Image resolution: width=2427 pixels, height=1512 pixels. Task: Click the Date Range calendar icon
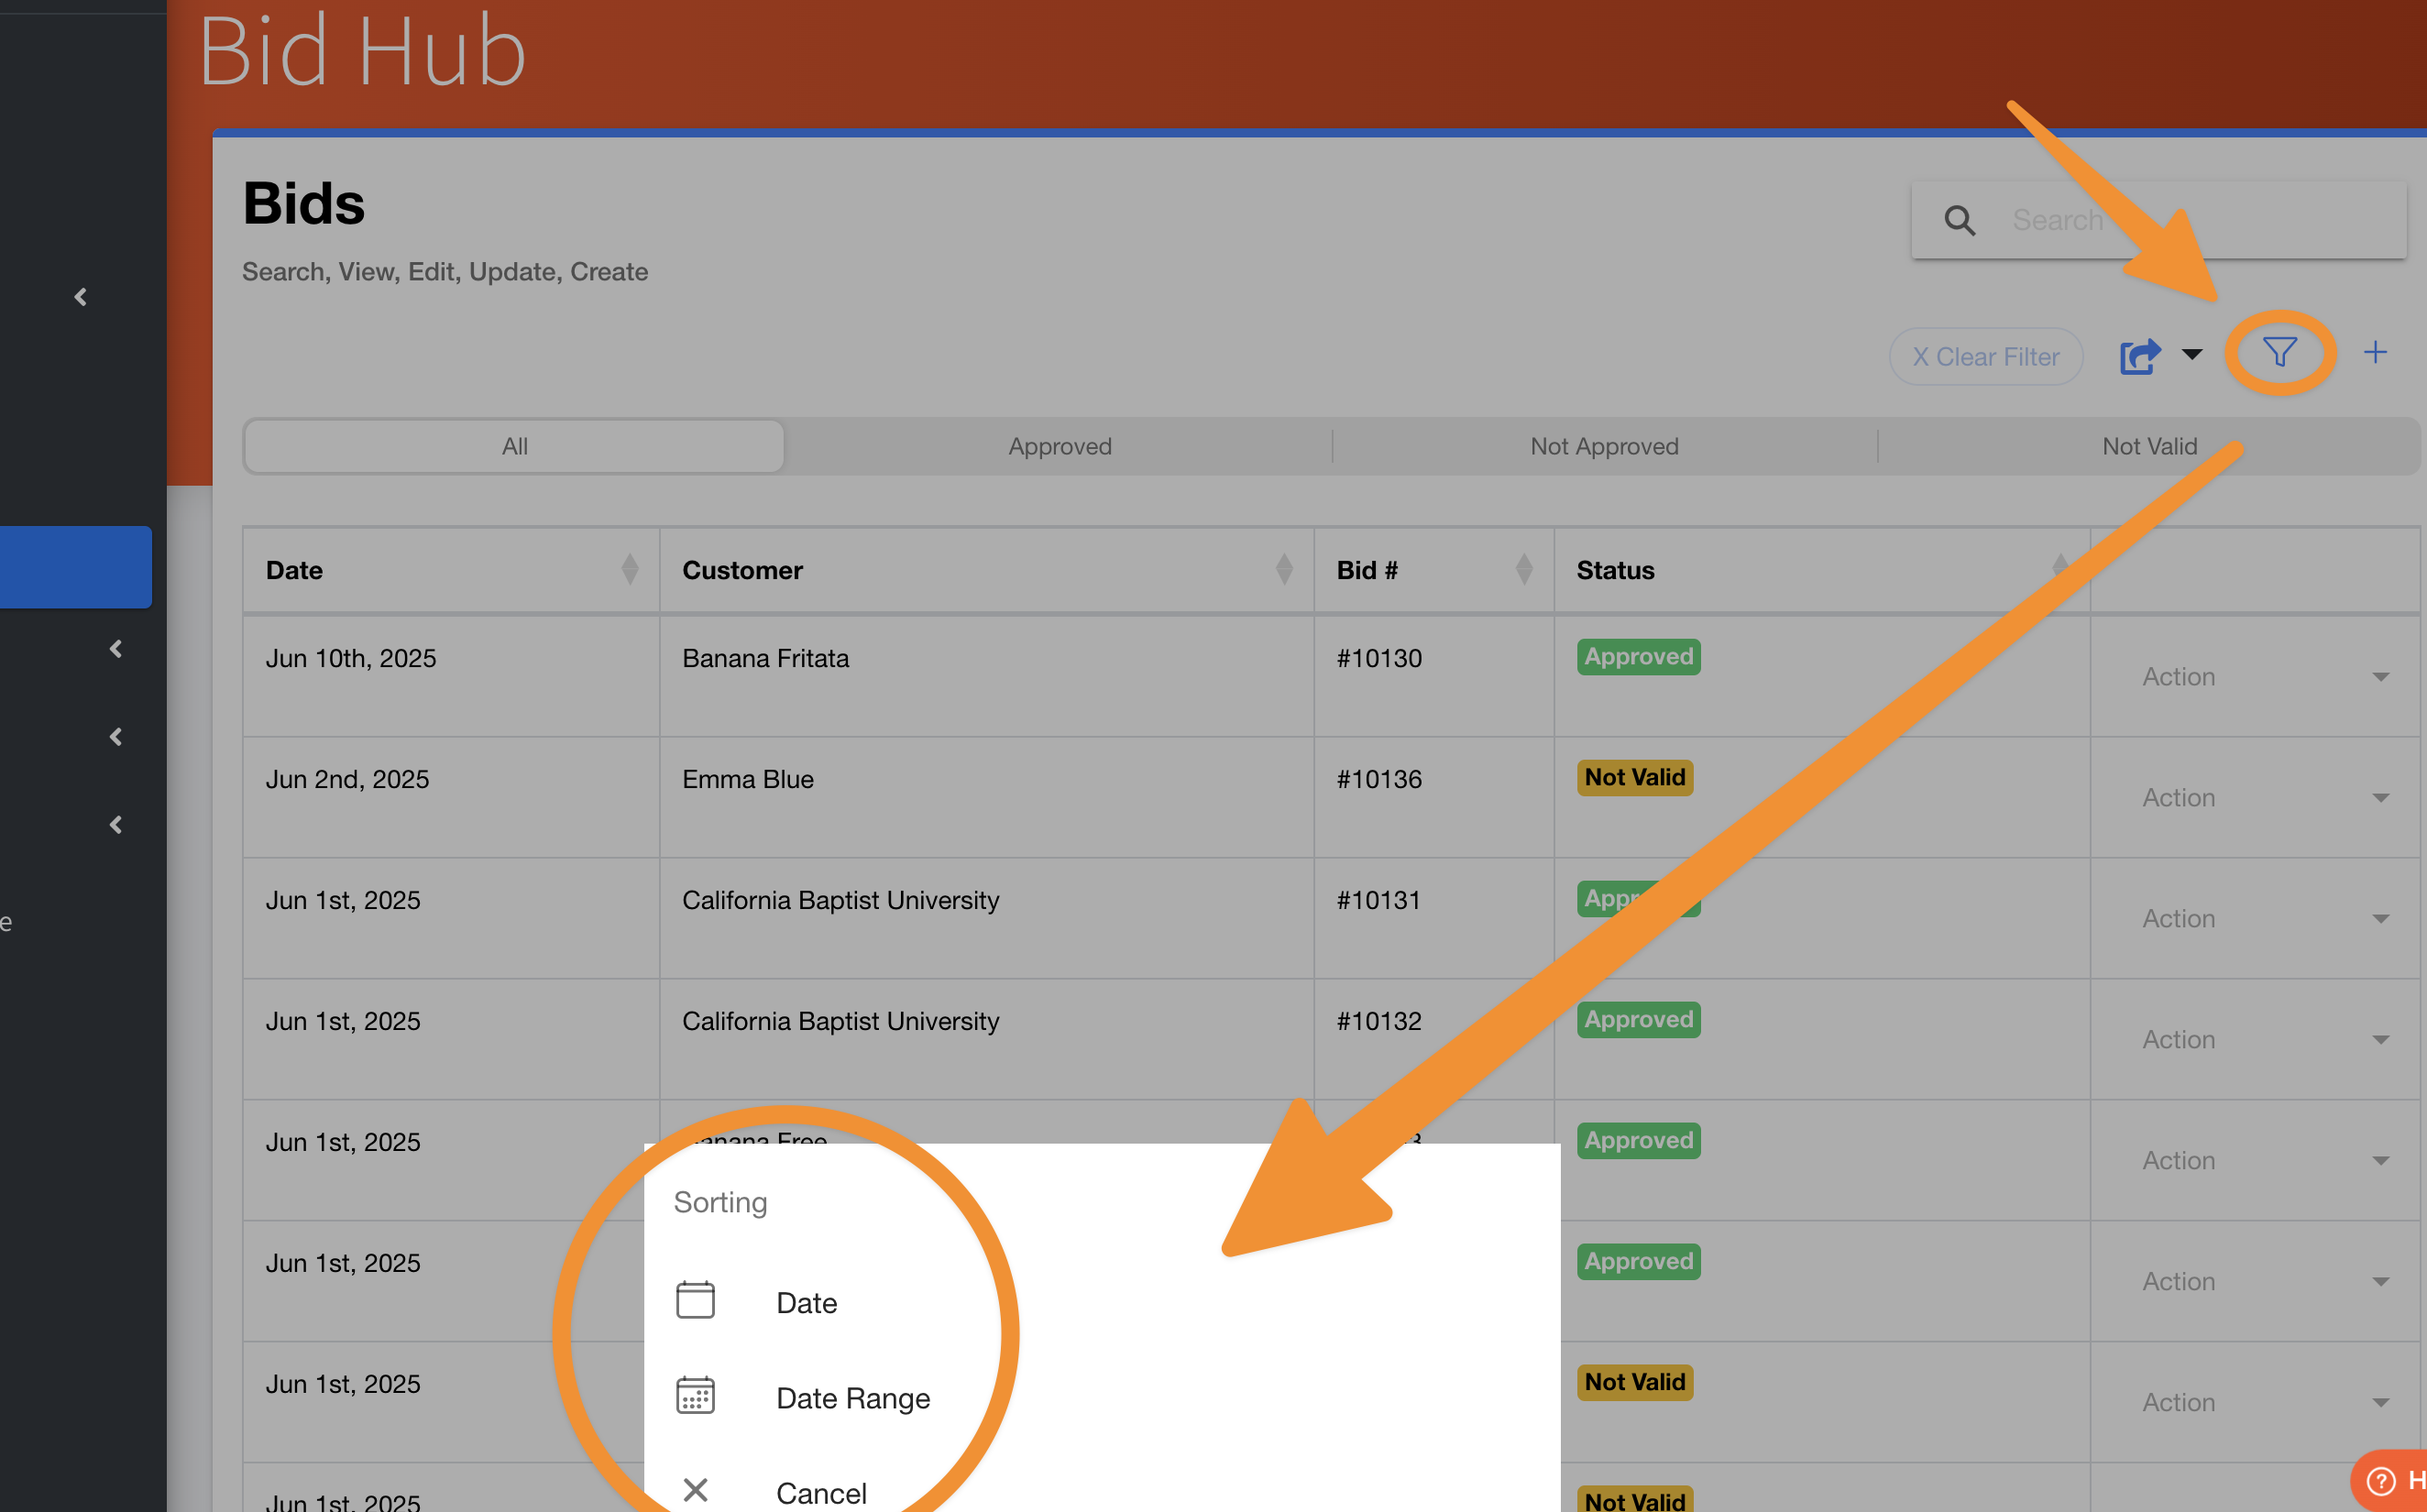point(695,1395)
